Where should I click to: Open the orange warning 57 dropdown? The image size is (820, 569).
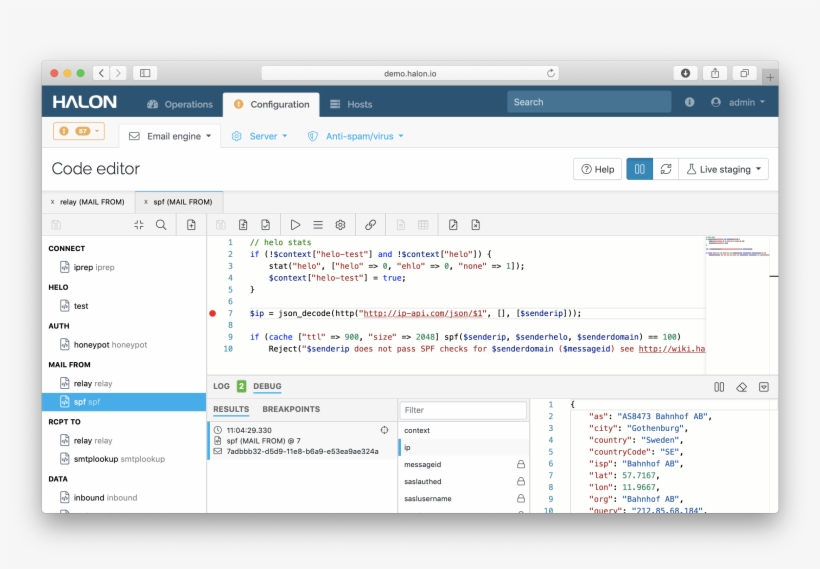pyautogui.click(x=79, y=131)
